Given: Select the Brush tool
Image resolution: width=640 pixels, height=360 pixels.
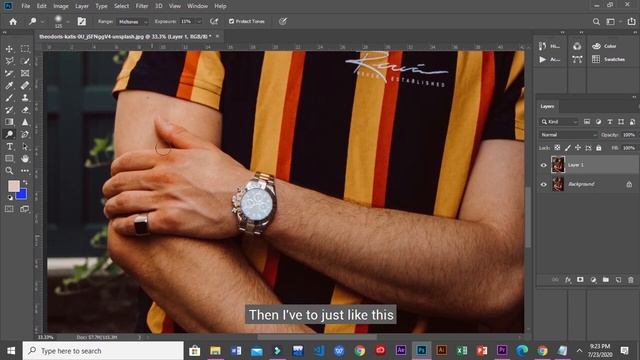Looking at the screenshot, I should [x=9, y=98].
